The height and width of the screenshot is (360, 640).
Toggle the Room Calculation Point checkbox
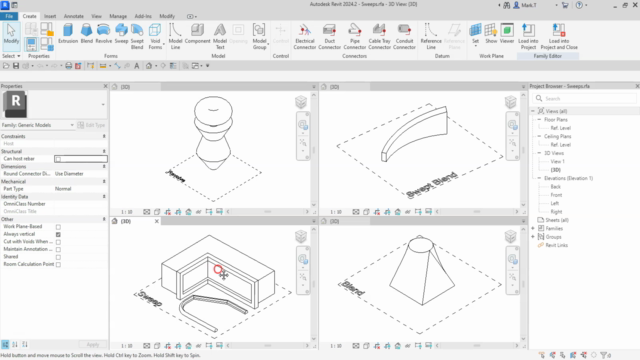tap(58, 264)
